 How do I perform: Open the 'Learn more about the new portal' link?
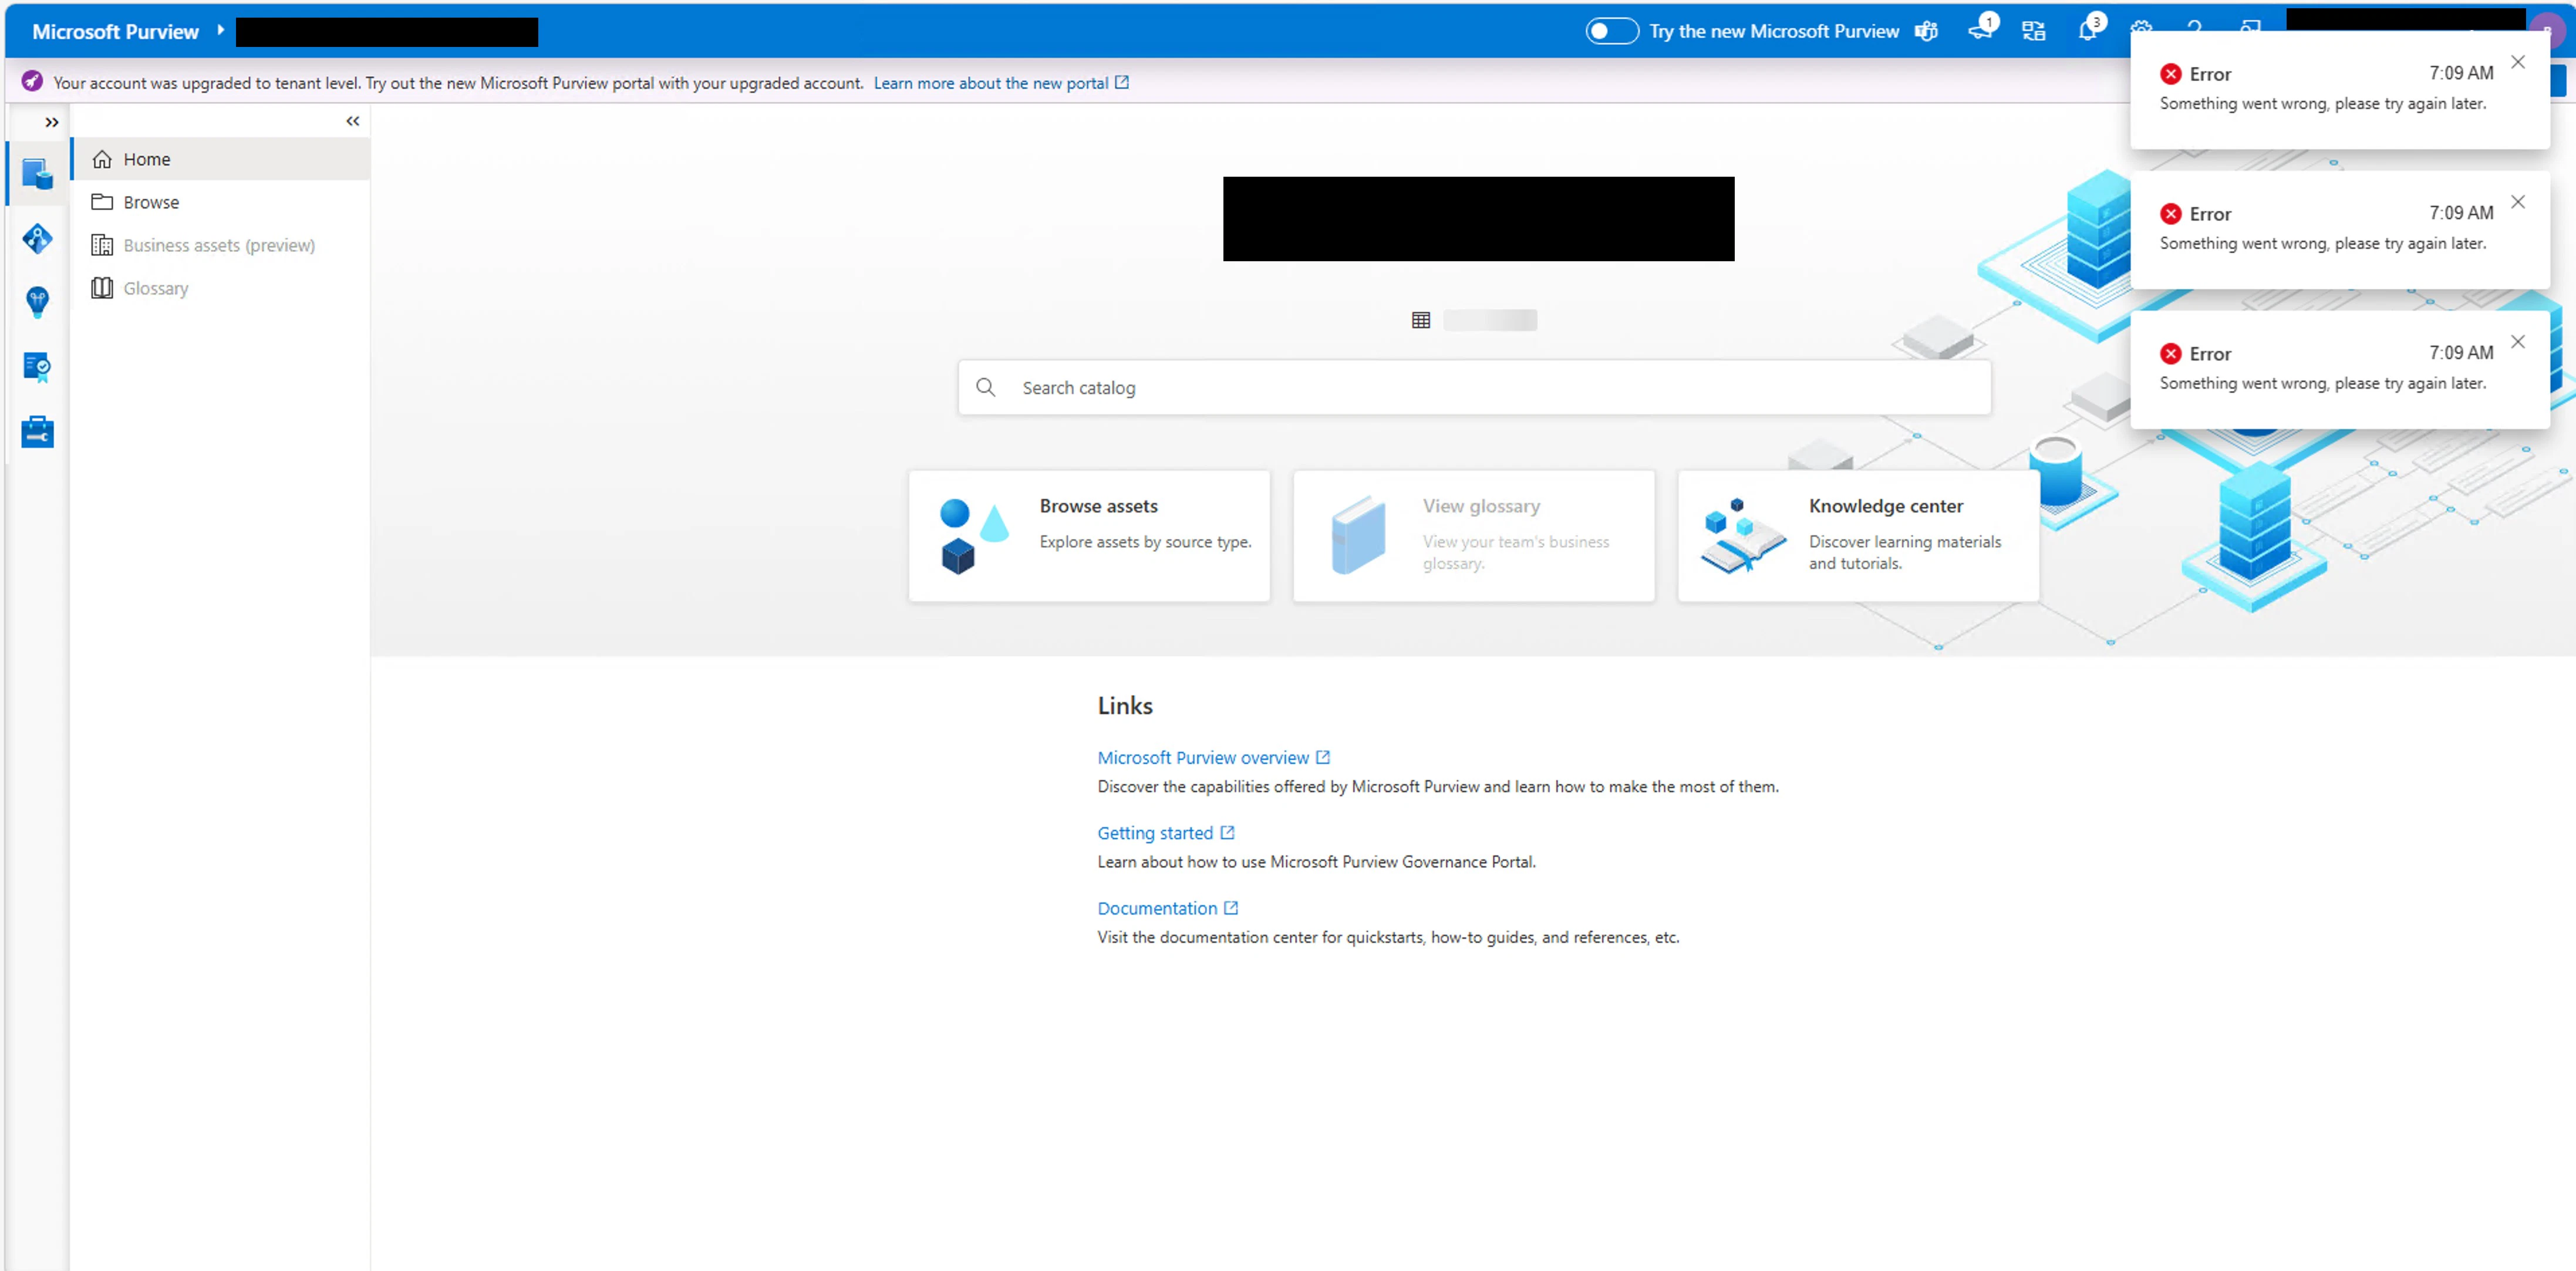click(x=990, y=83)
